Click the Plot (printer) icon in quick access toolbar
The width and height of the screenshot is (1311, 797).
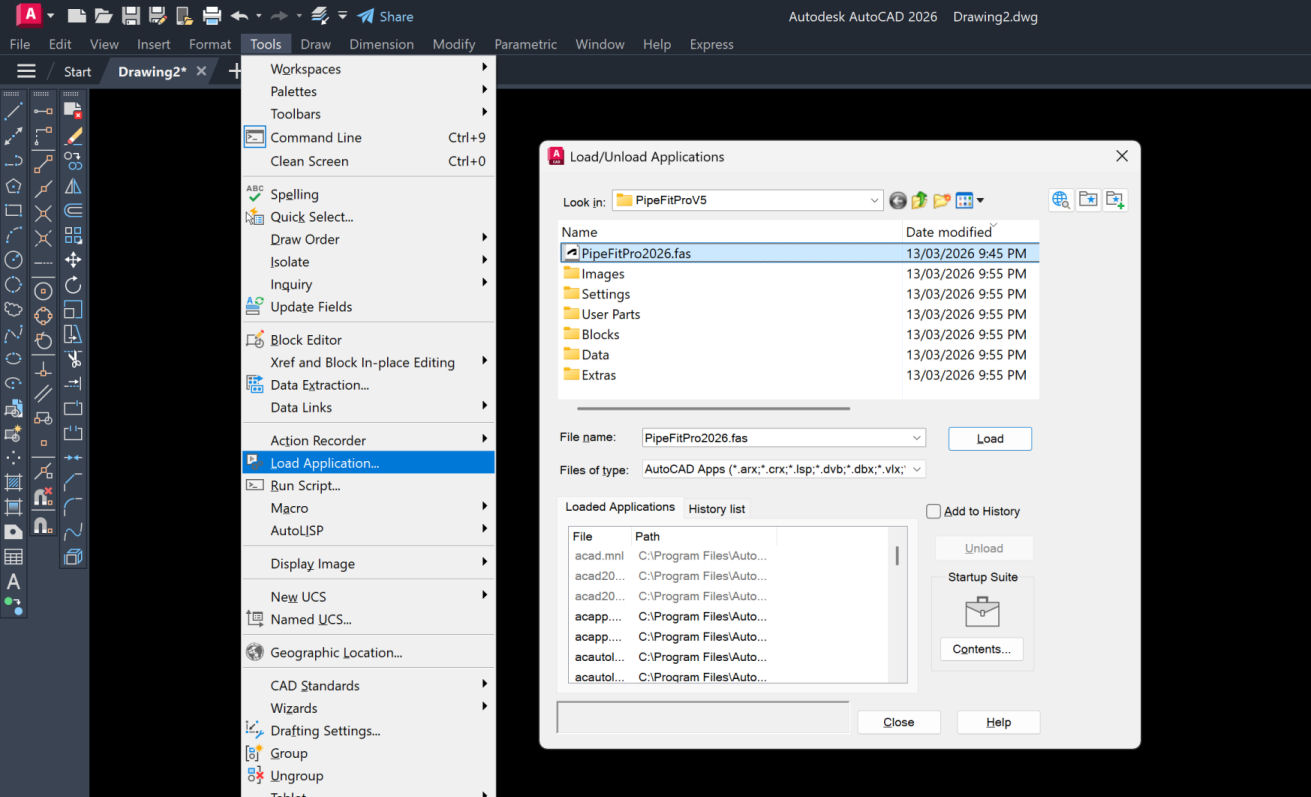click(x=211, y=16)
